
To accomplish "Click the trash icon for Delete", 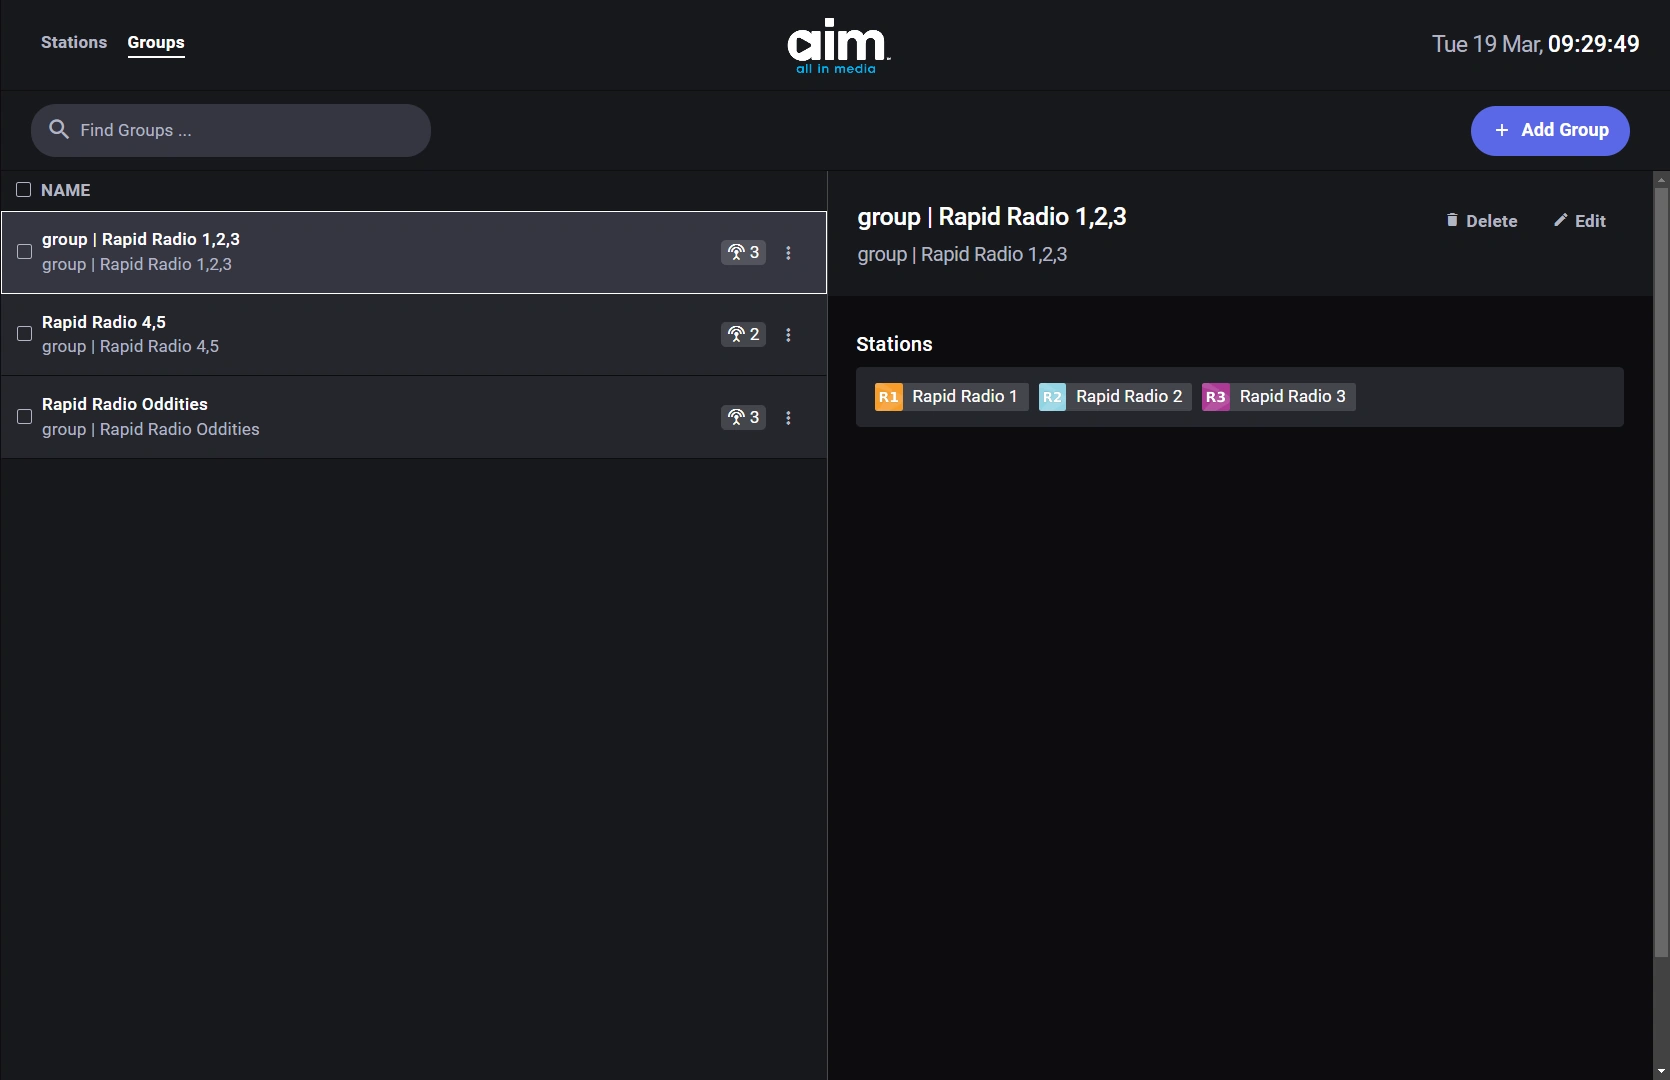I will point(1452,220).
